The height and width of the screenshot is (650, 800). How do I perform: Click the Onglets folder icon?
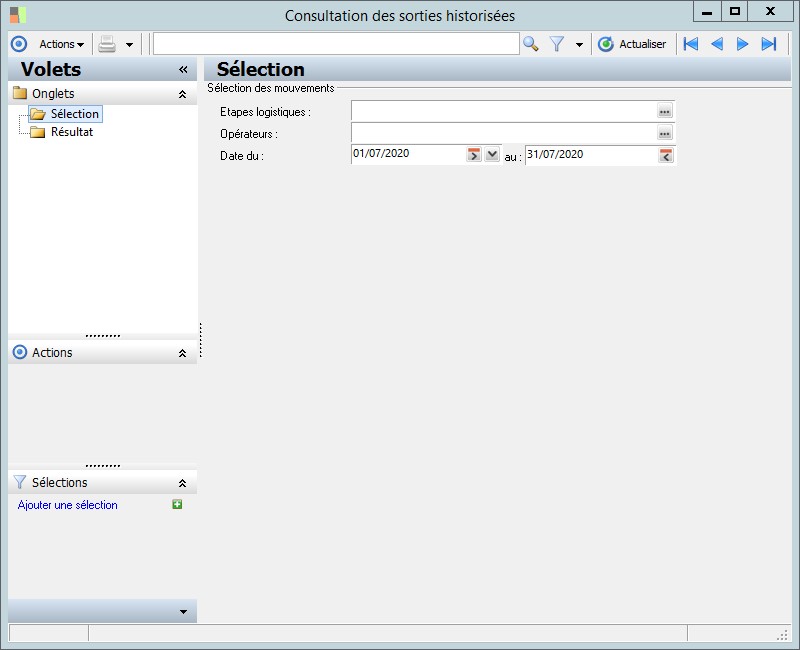click(20, 93)
